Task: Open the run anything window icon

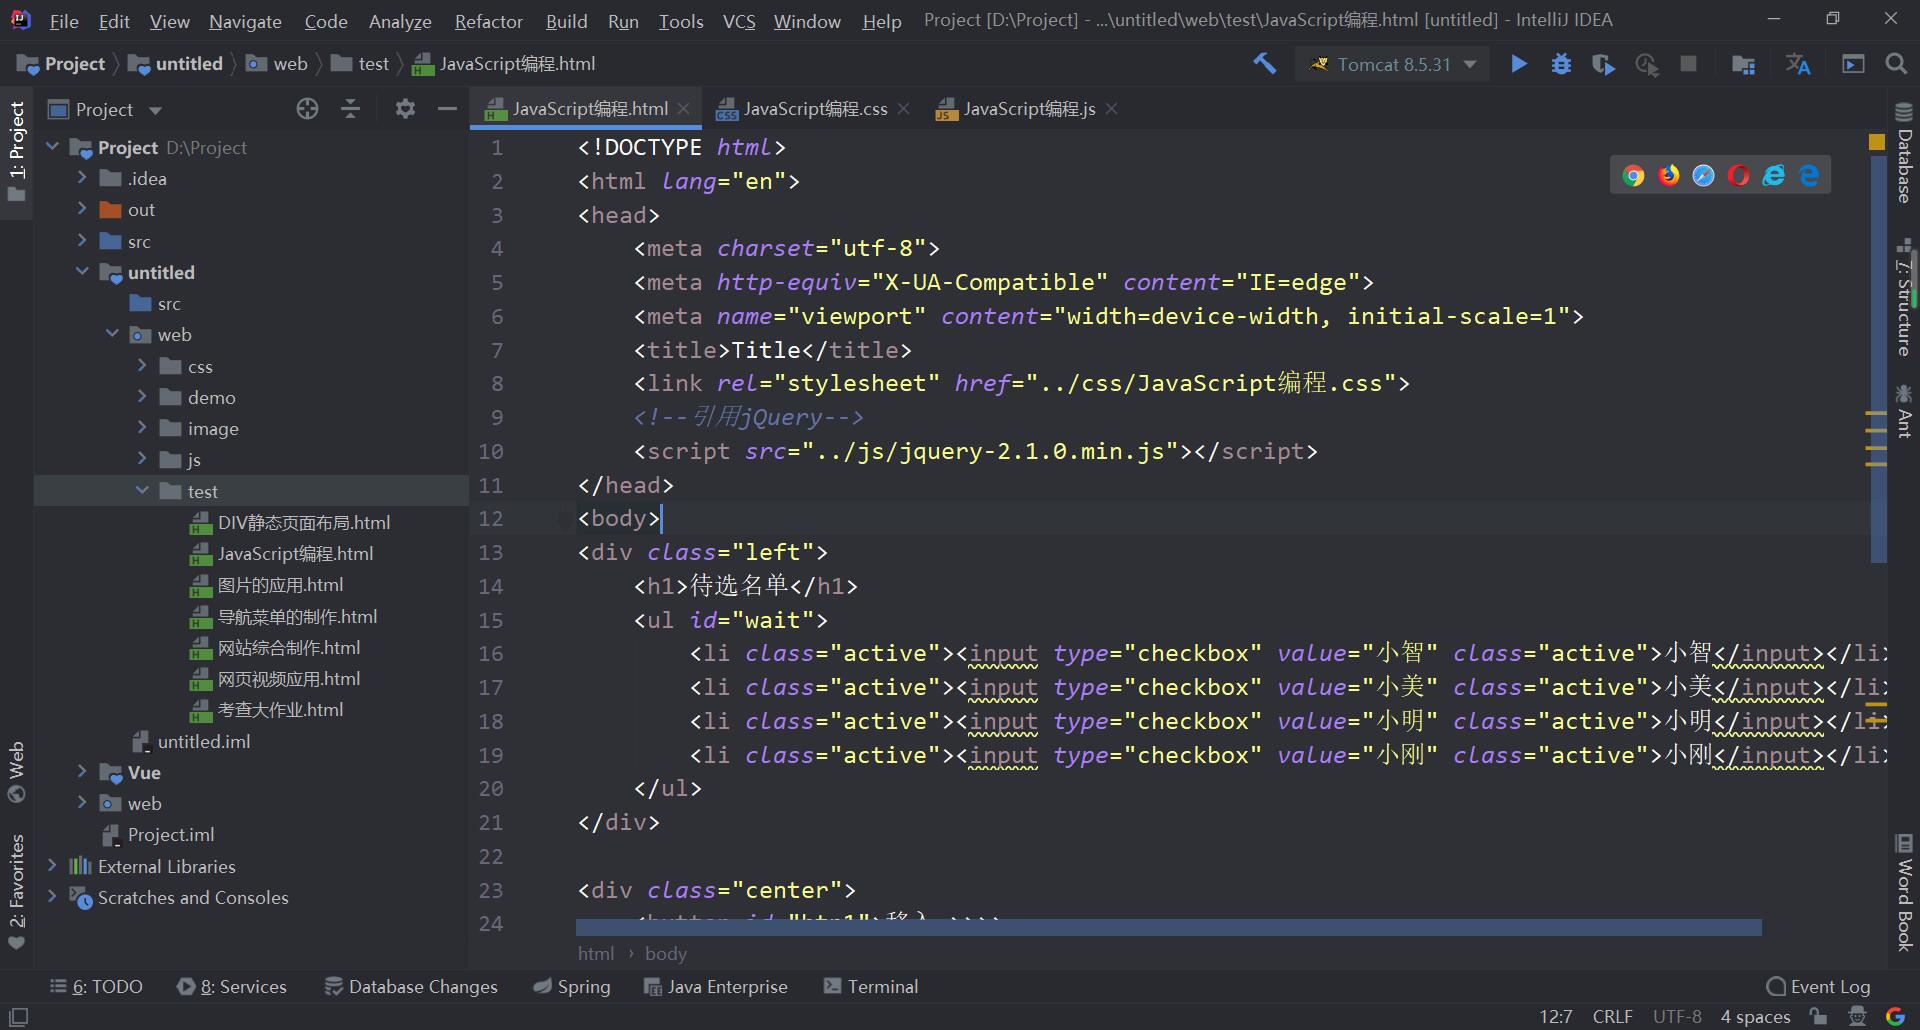Action: (1853, 64)
